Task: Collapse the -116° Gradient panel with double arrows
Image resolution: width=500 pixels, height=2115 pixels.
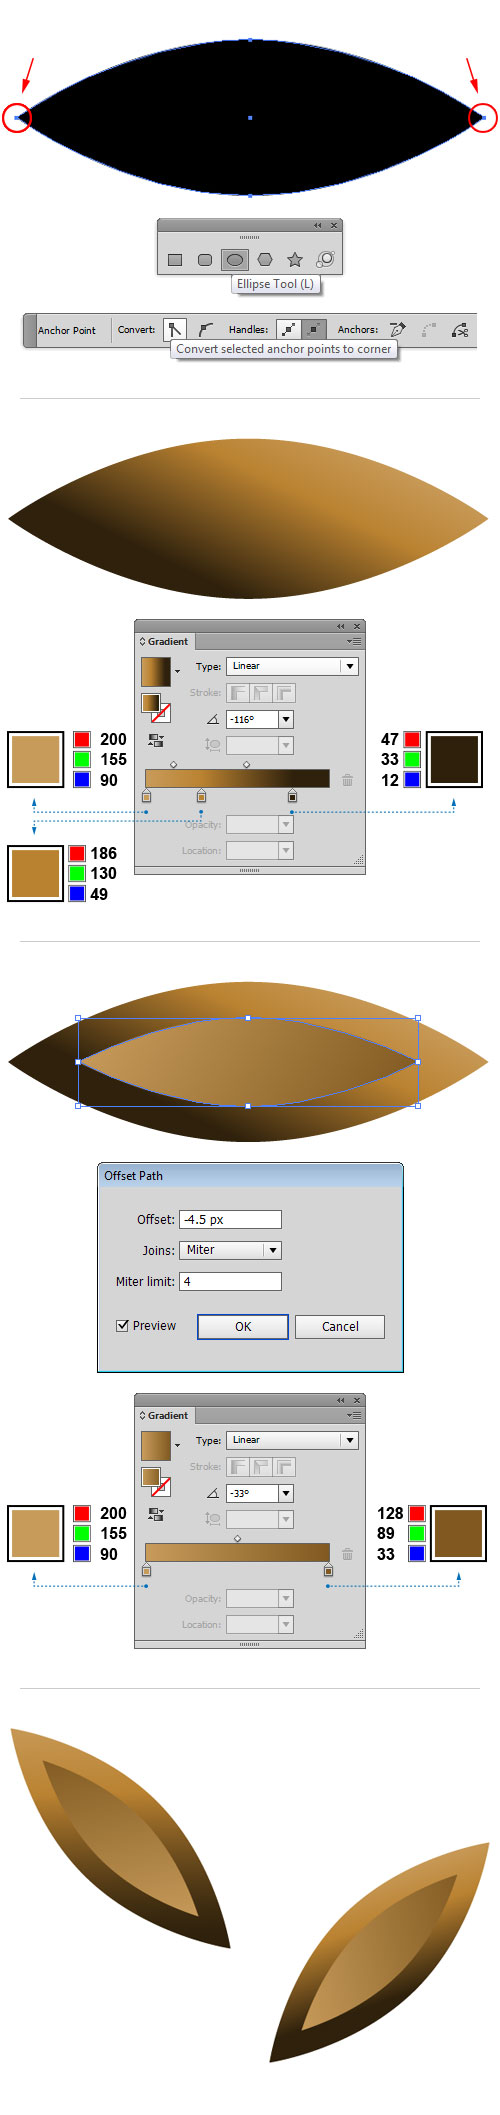Action: click(x=340, y=626)
